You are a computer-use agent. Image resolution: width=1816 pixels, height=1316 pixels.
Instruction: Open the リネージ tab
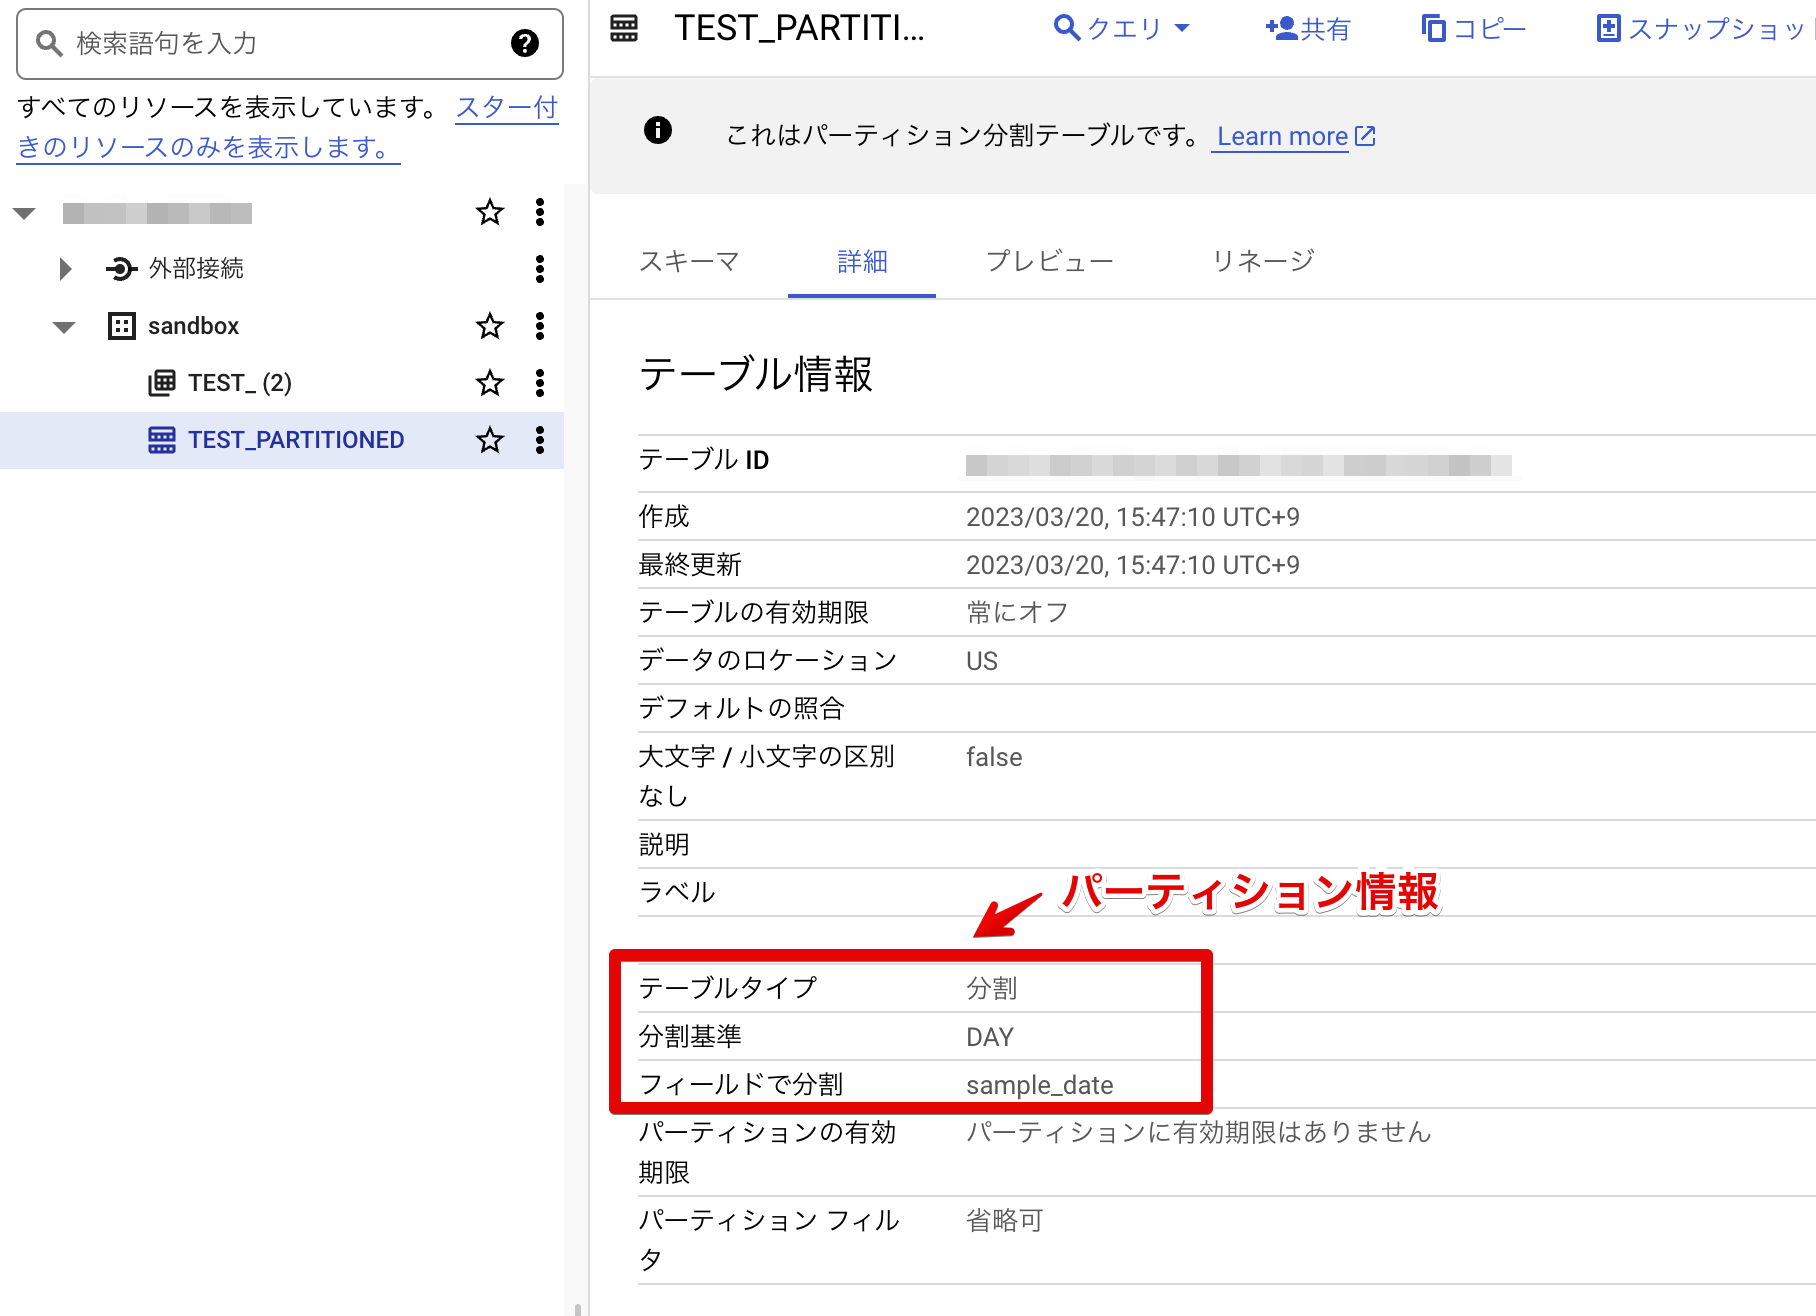click(1261, 261)
